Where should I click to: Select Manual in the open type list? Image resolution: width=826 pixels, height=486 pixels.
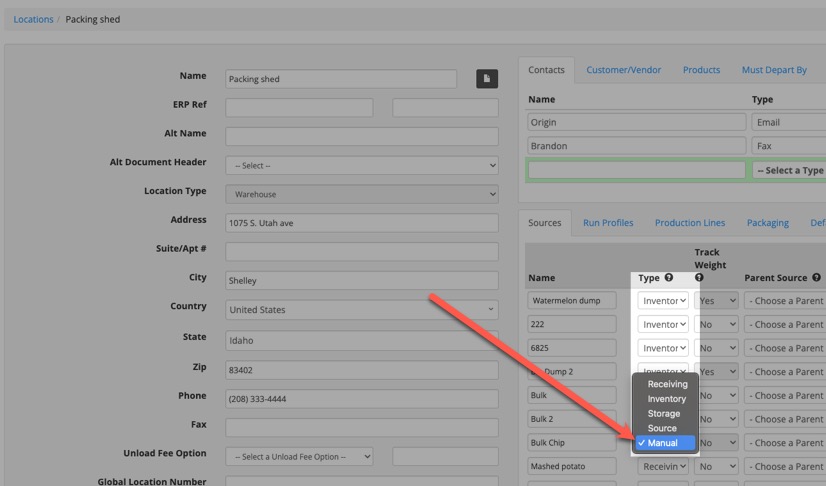coord(664,443)
